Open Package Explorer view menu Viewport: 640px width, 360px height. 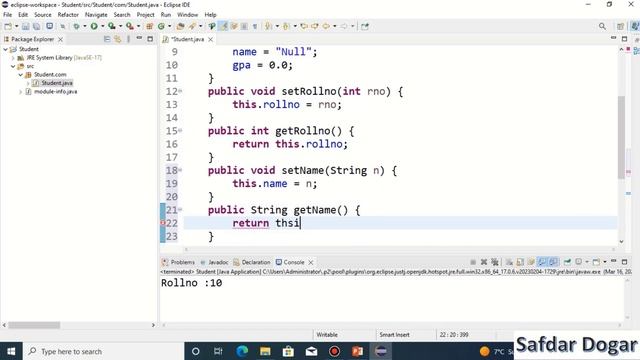(x=128, y=39)
